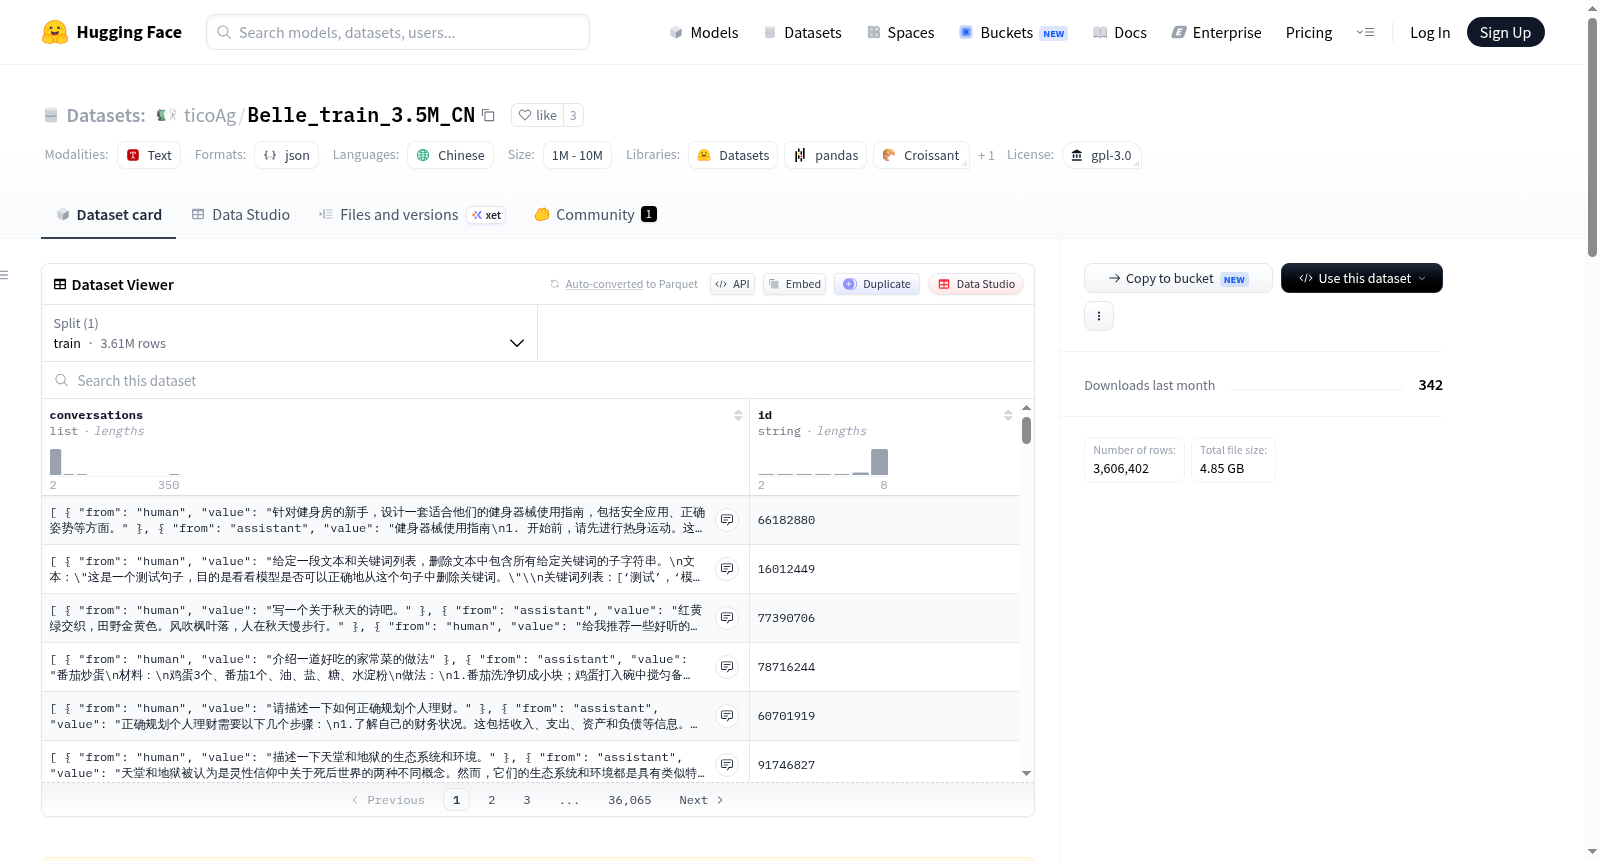This screenshot has height=861, width=1600.
Task: Switch to Dataset card tab
Action: [x=109, y=214]
